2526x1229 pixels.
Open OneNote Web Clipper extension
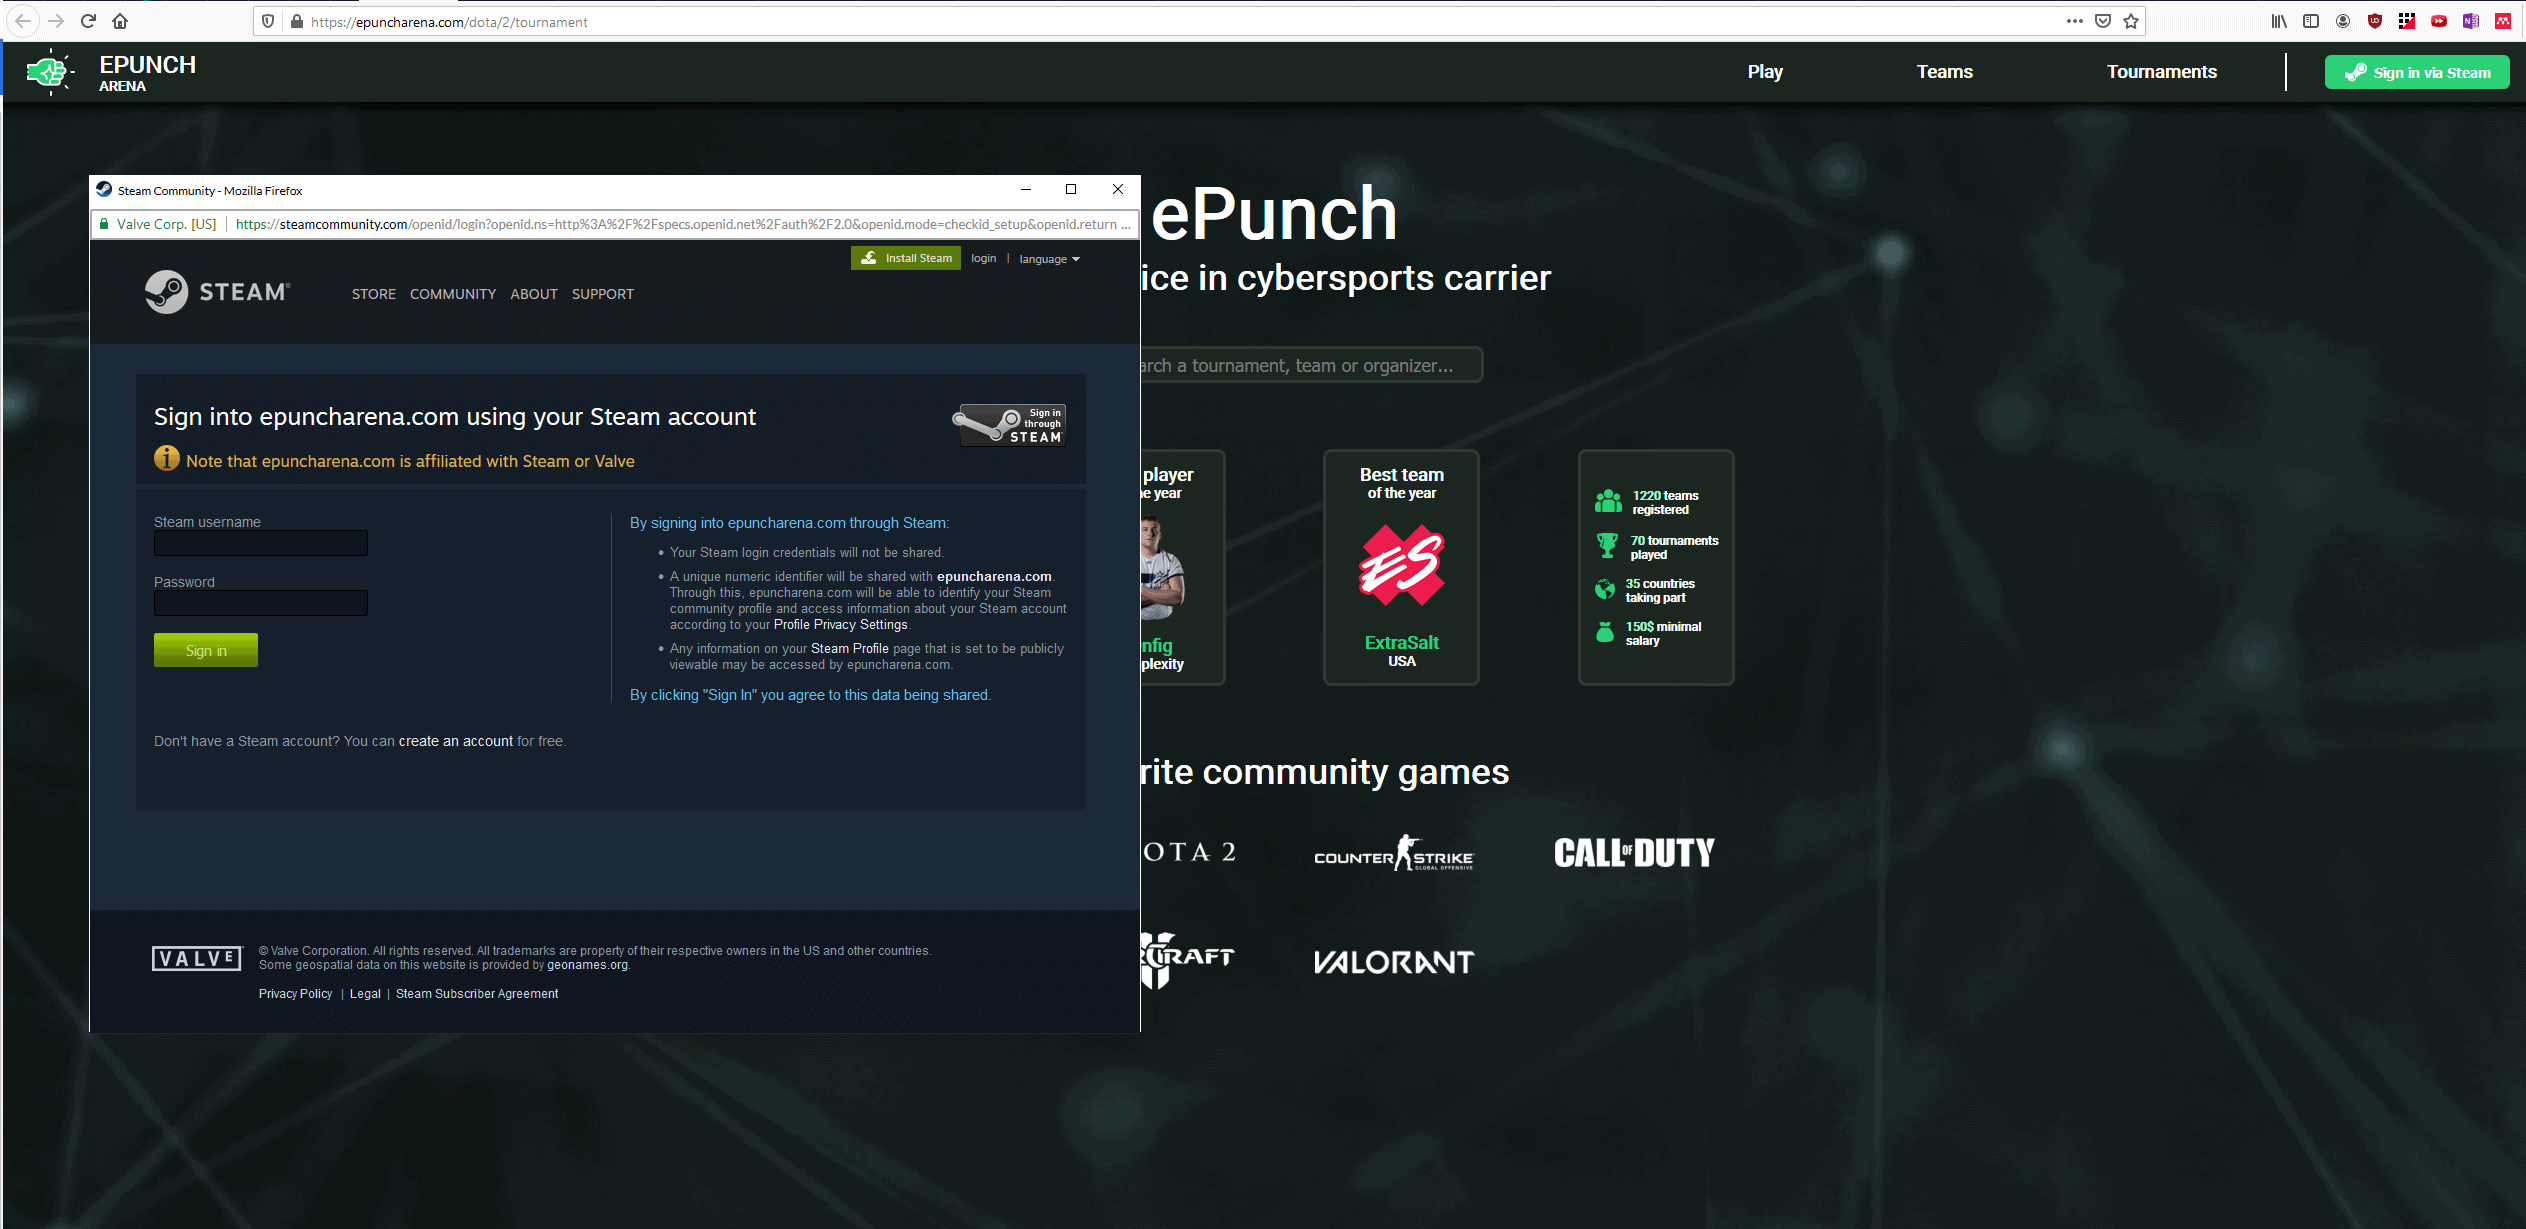tap(2471, 21)
